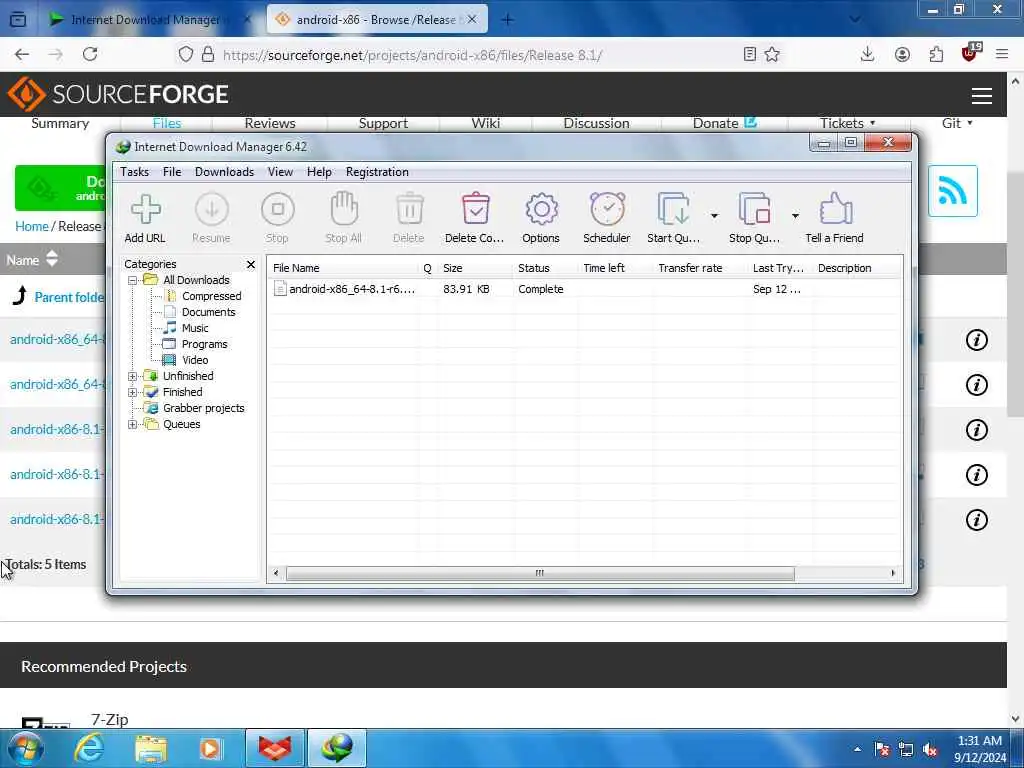1024x768 pixels.
Task: Open Windows Start button
Action: (24, 748)
